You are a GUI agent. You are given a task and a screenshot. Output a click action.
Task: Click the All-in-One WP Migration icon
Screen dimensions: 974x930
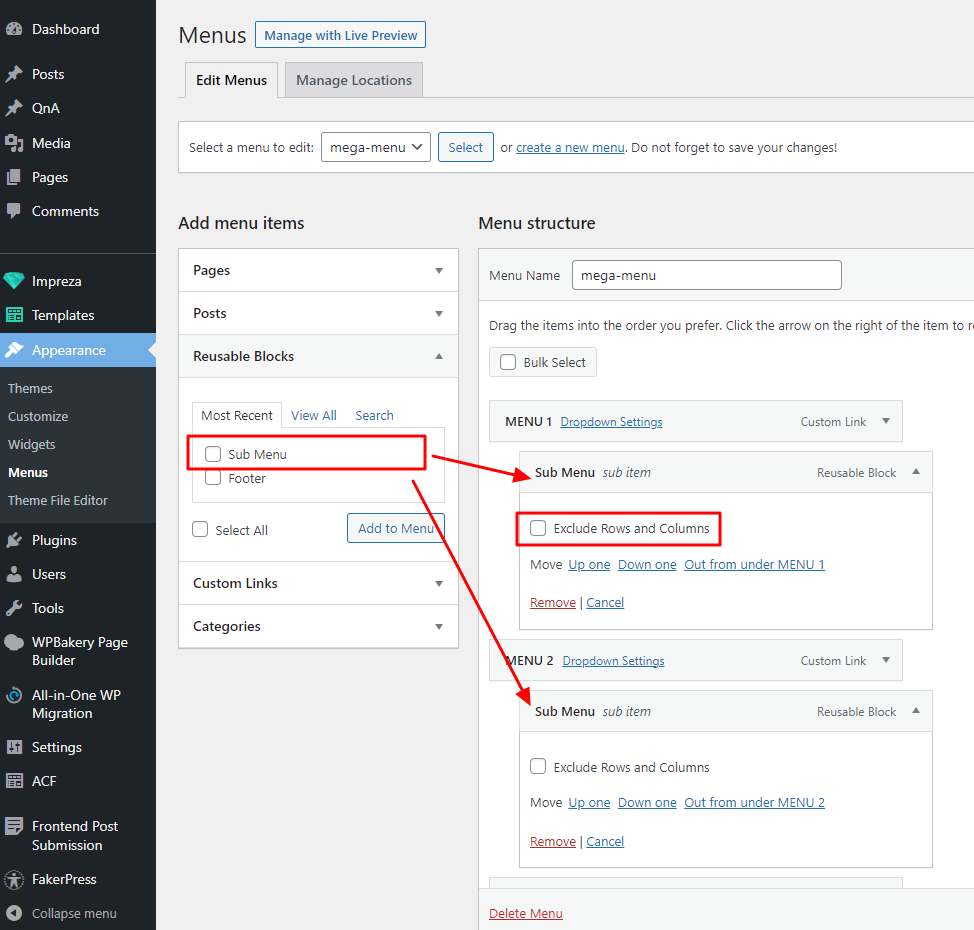click(14, 695)
